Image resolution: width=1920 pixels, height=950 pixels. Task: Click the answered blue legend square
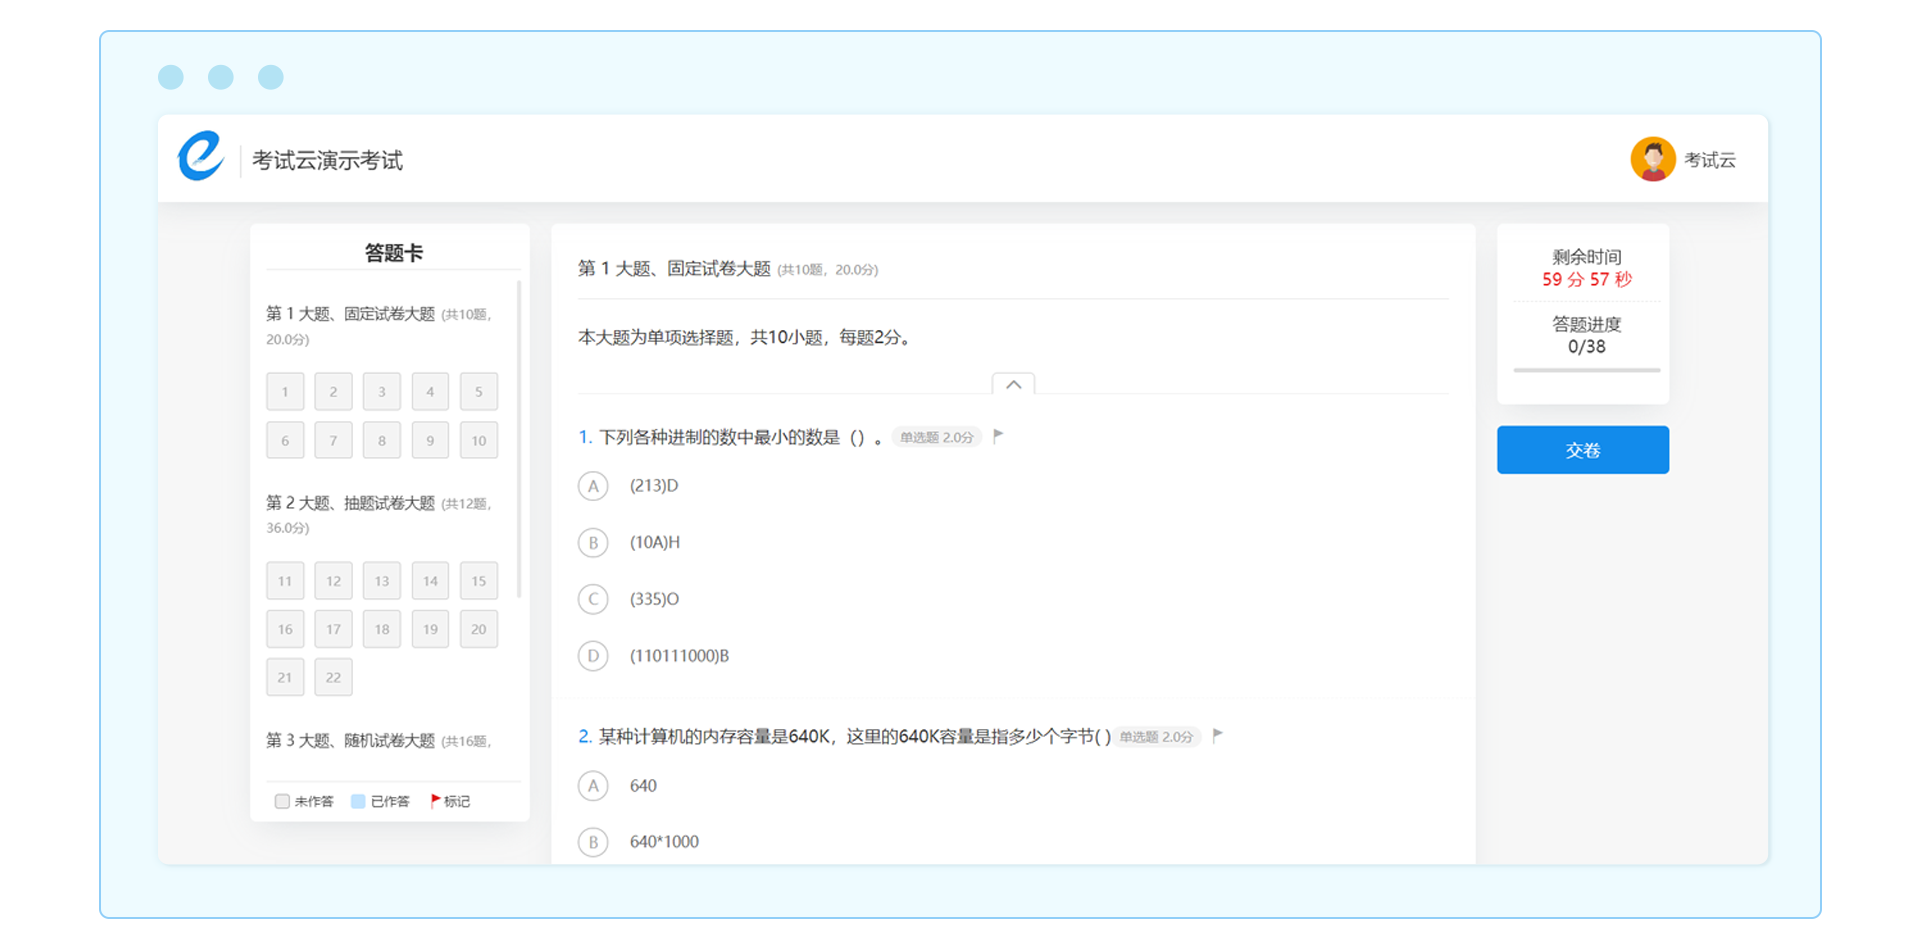(358, 801)
